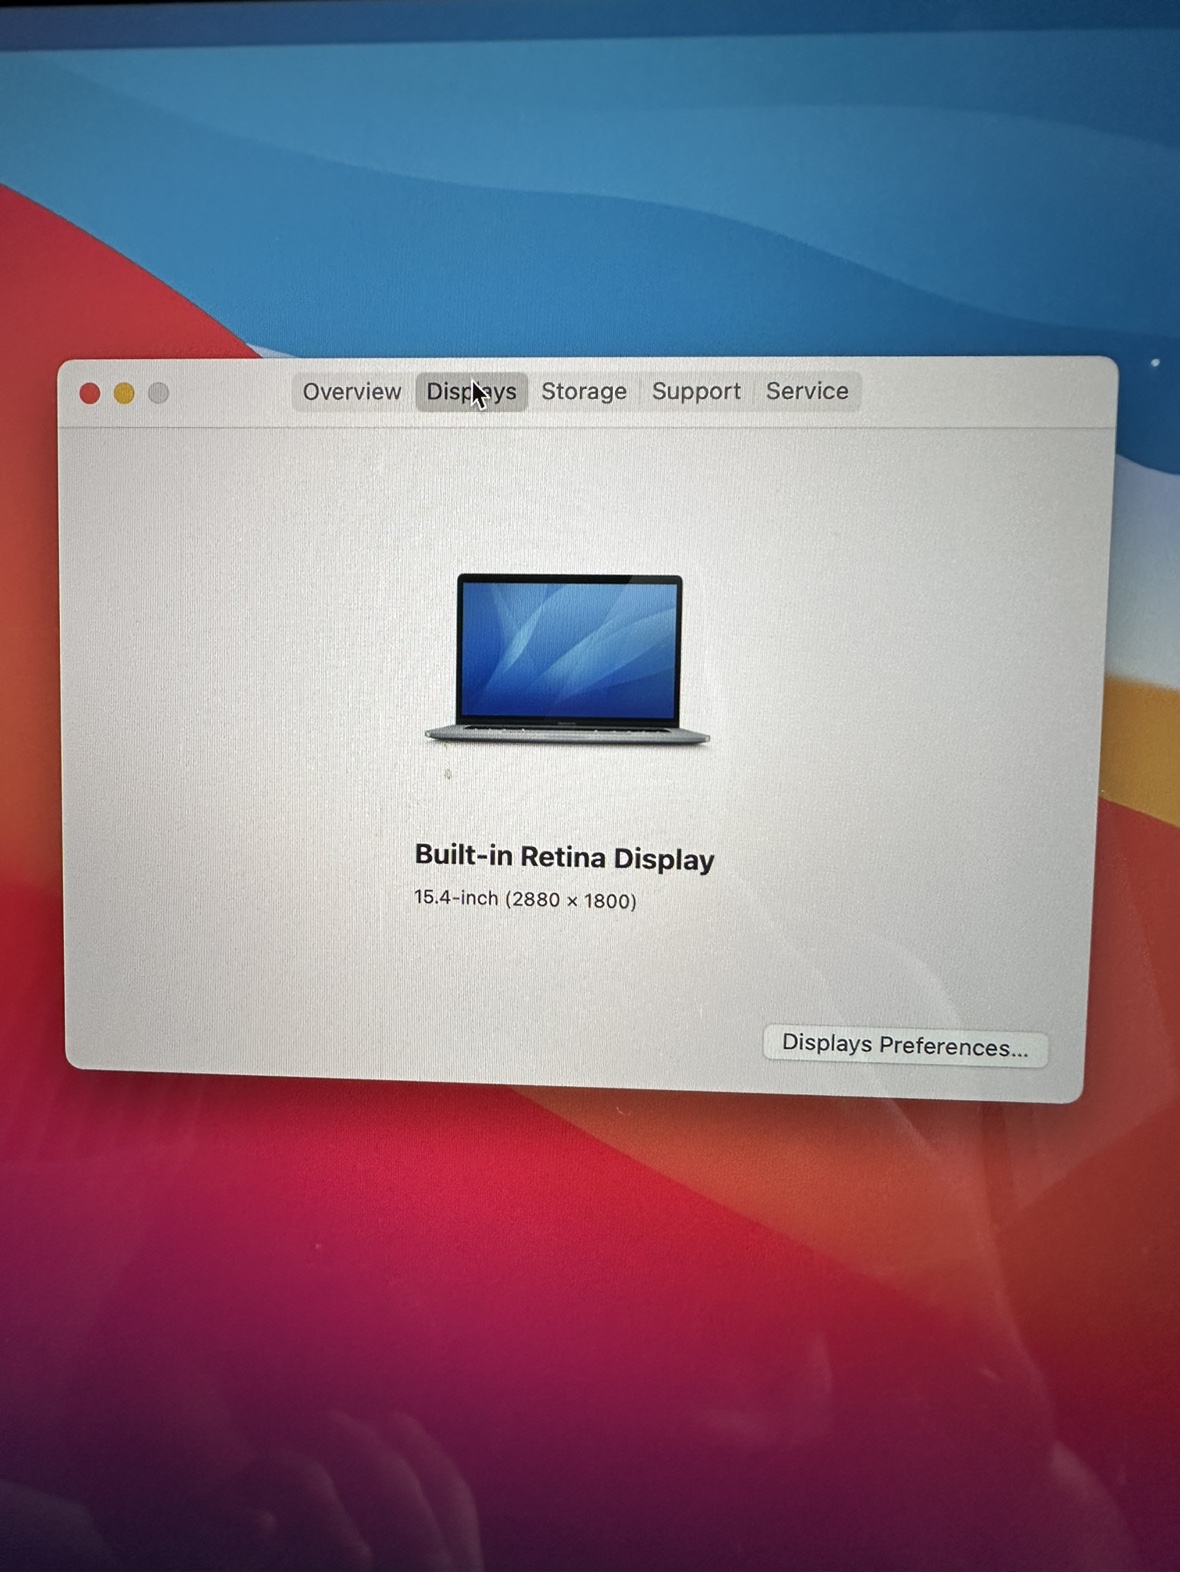Go to the Support tab
This screenshot has height=1572, width=1180.
696,391
